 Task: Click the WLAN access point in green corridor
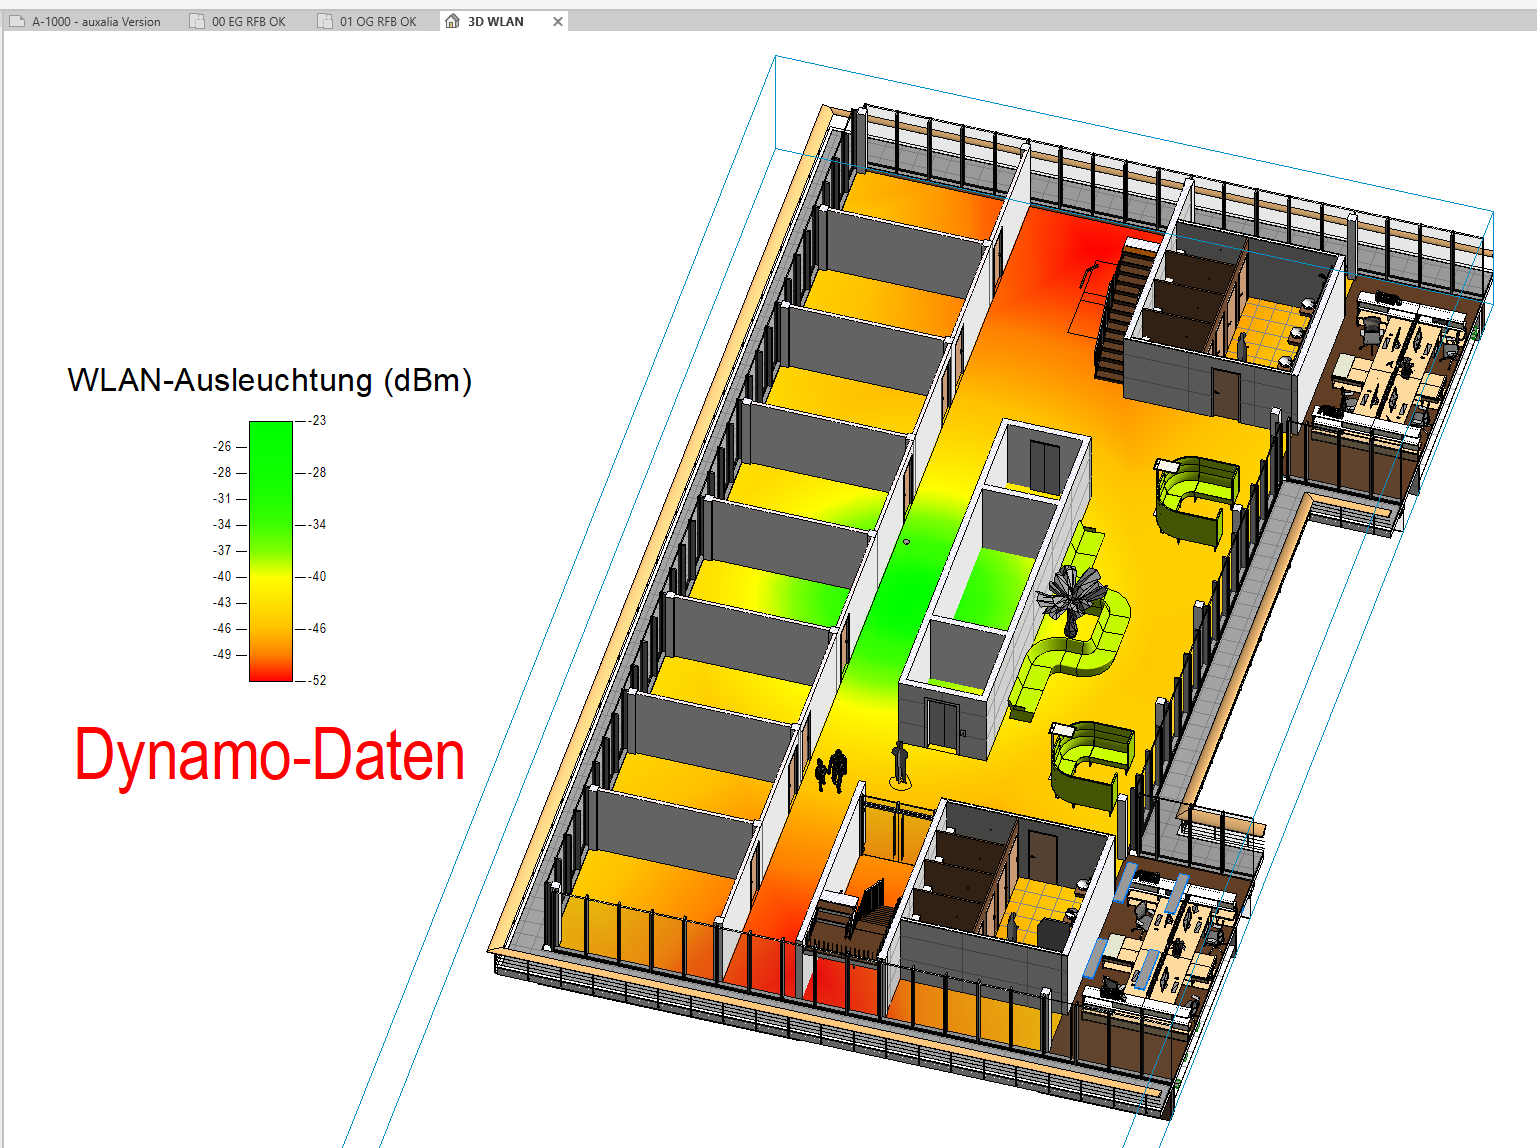coord(906,542)
